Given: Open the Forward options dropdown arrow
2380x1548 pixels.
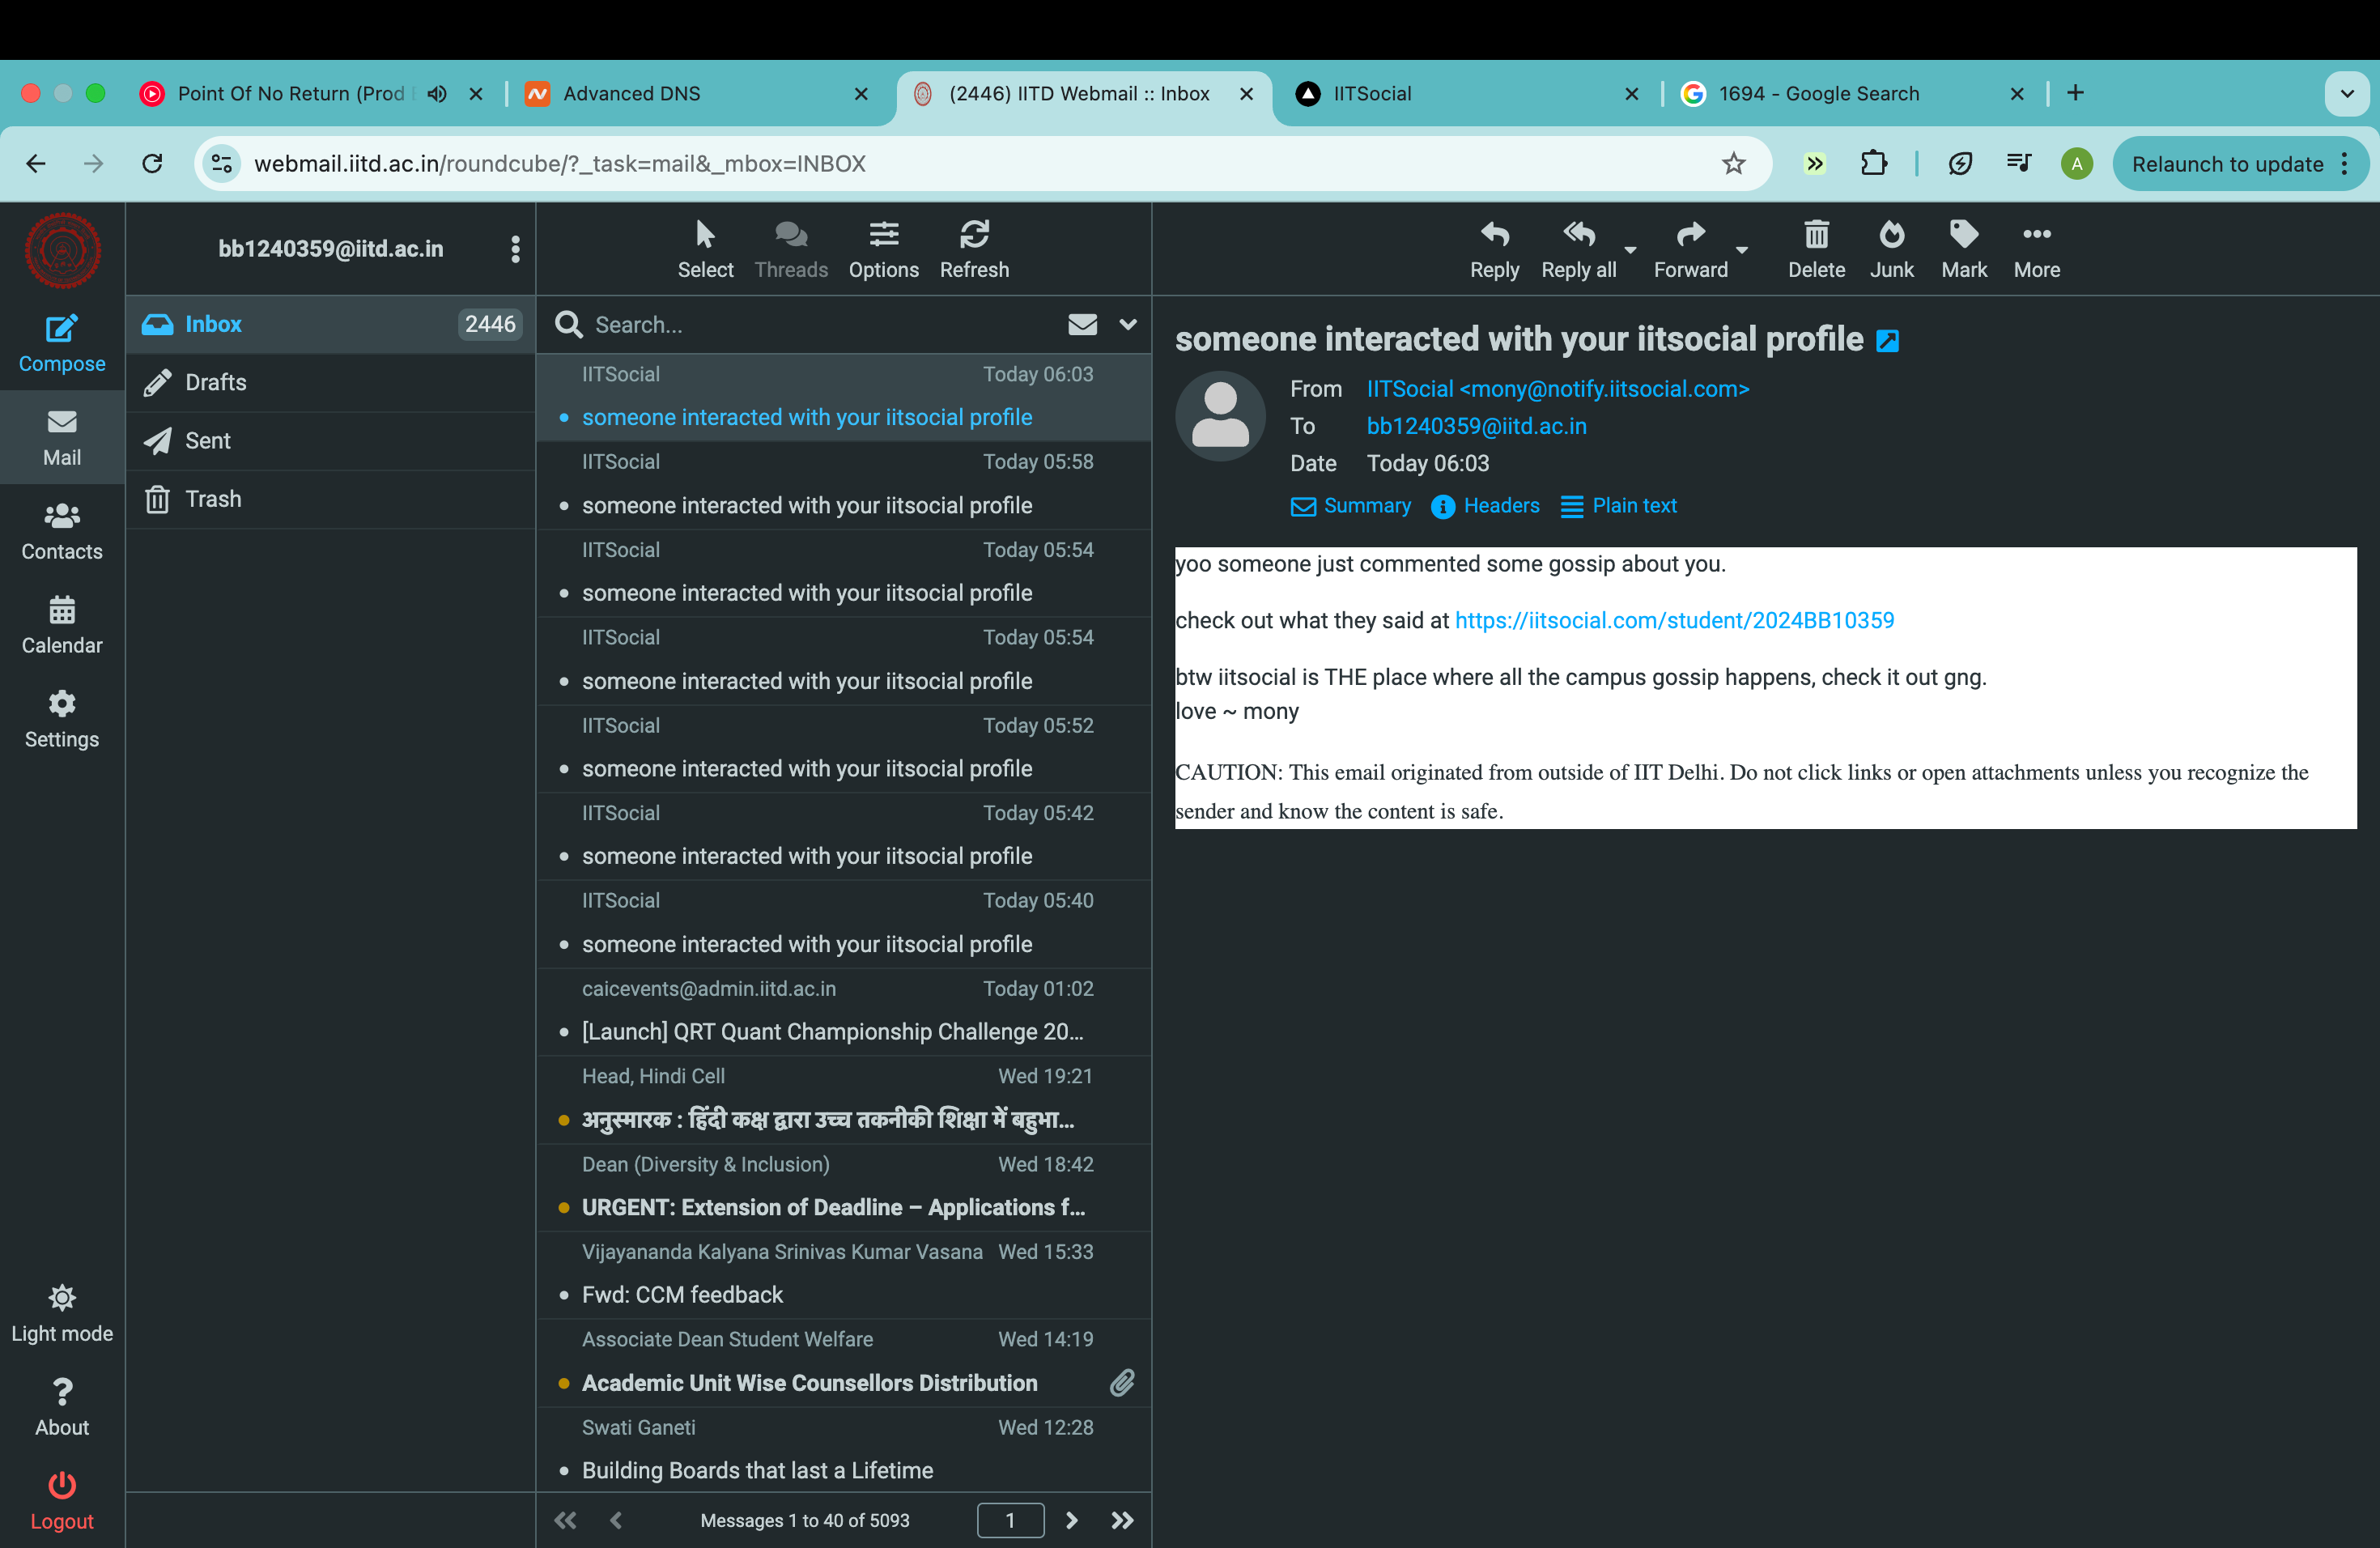Looking at the screenshot, I should pyautogui.click(x=1742, y=250).
